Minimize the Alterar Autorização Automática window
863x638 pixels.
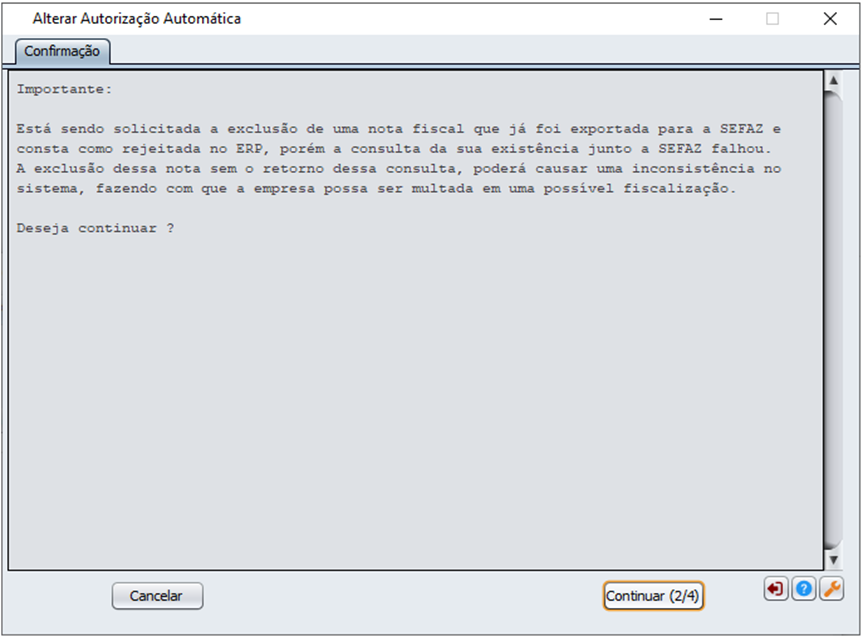(x=716, y=19)
